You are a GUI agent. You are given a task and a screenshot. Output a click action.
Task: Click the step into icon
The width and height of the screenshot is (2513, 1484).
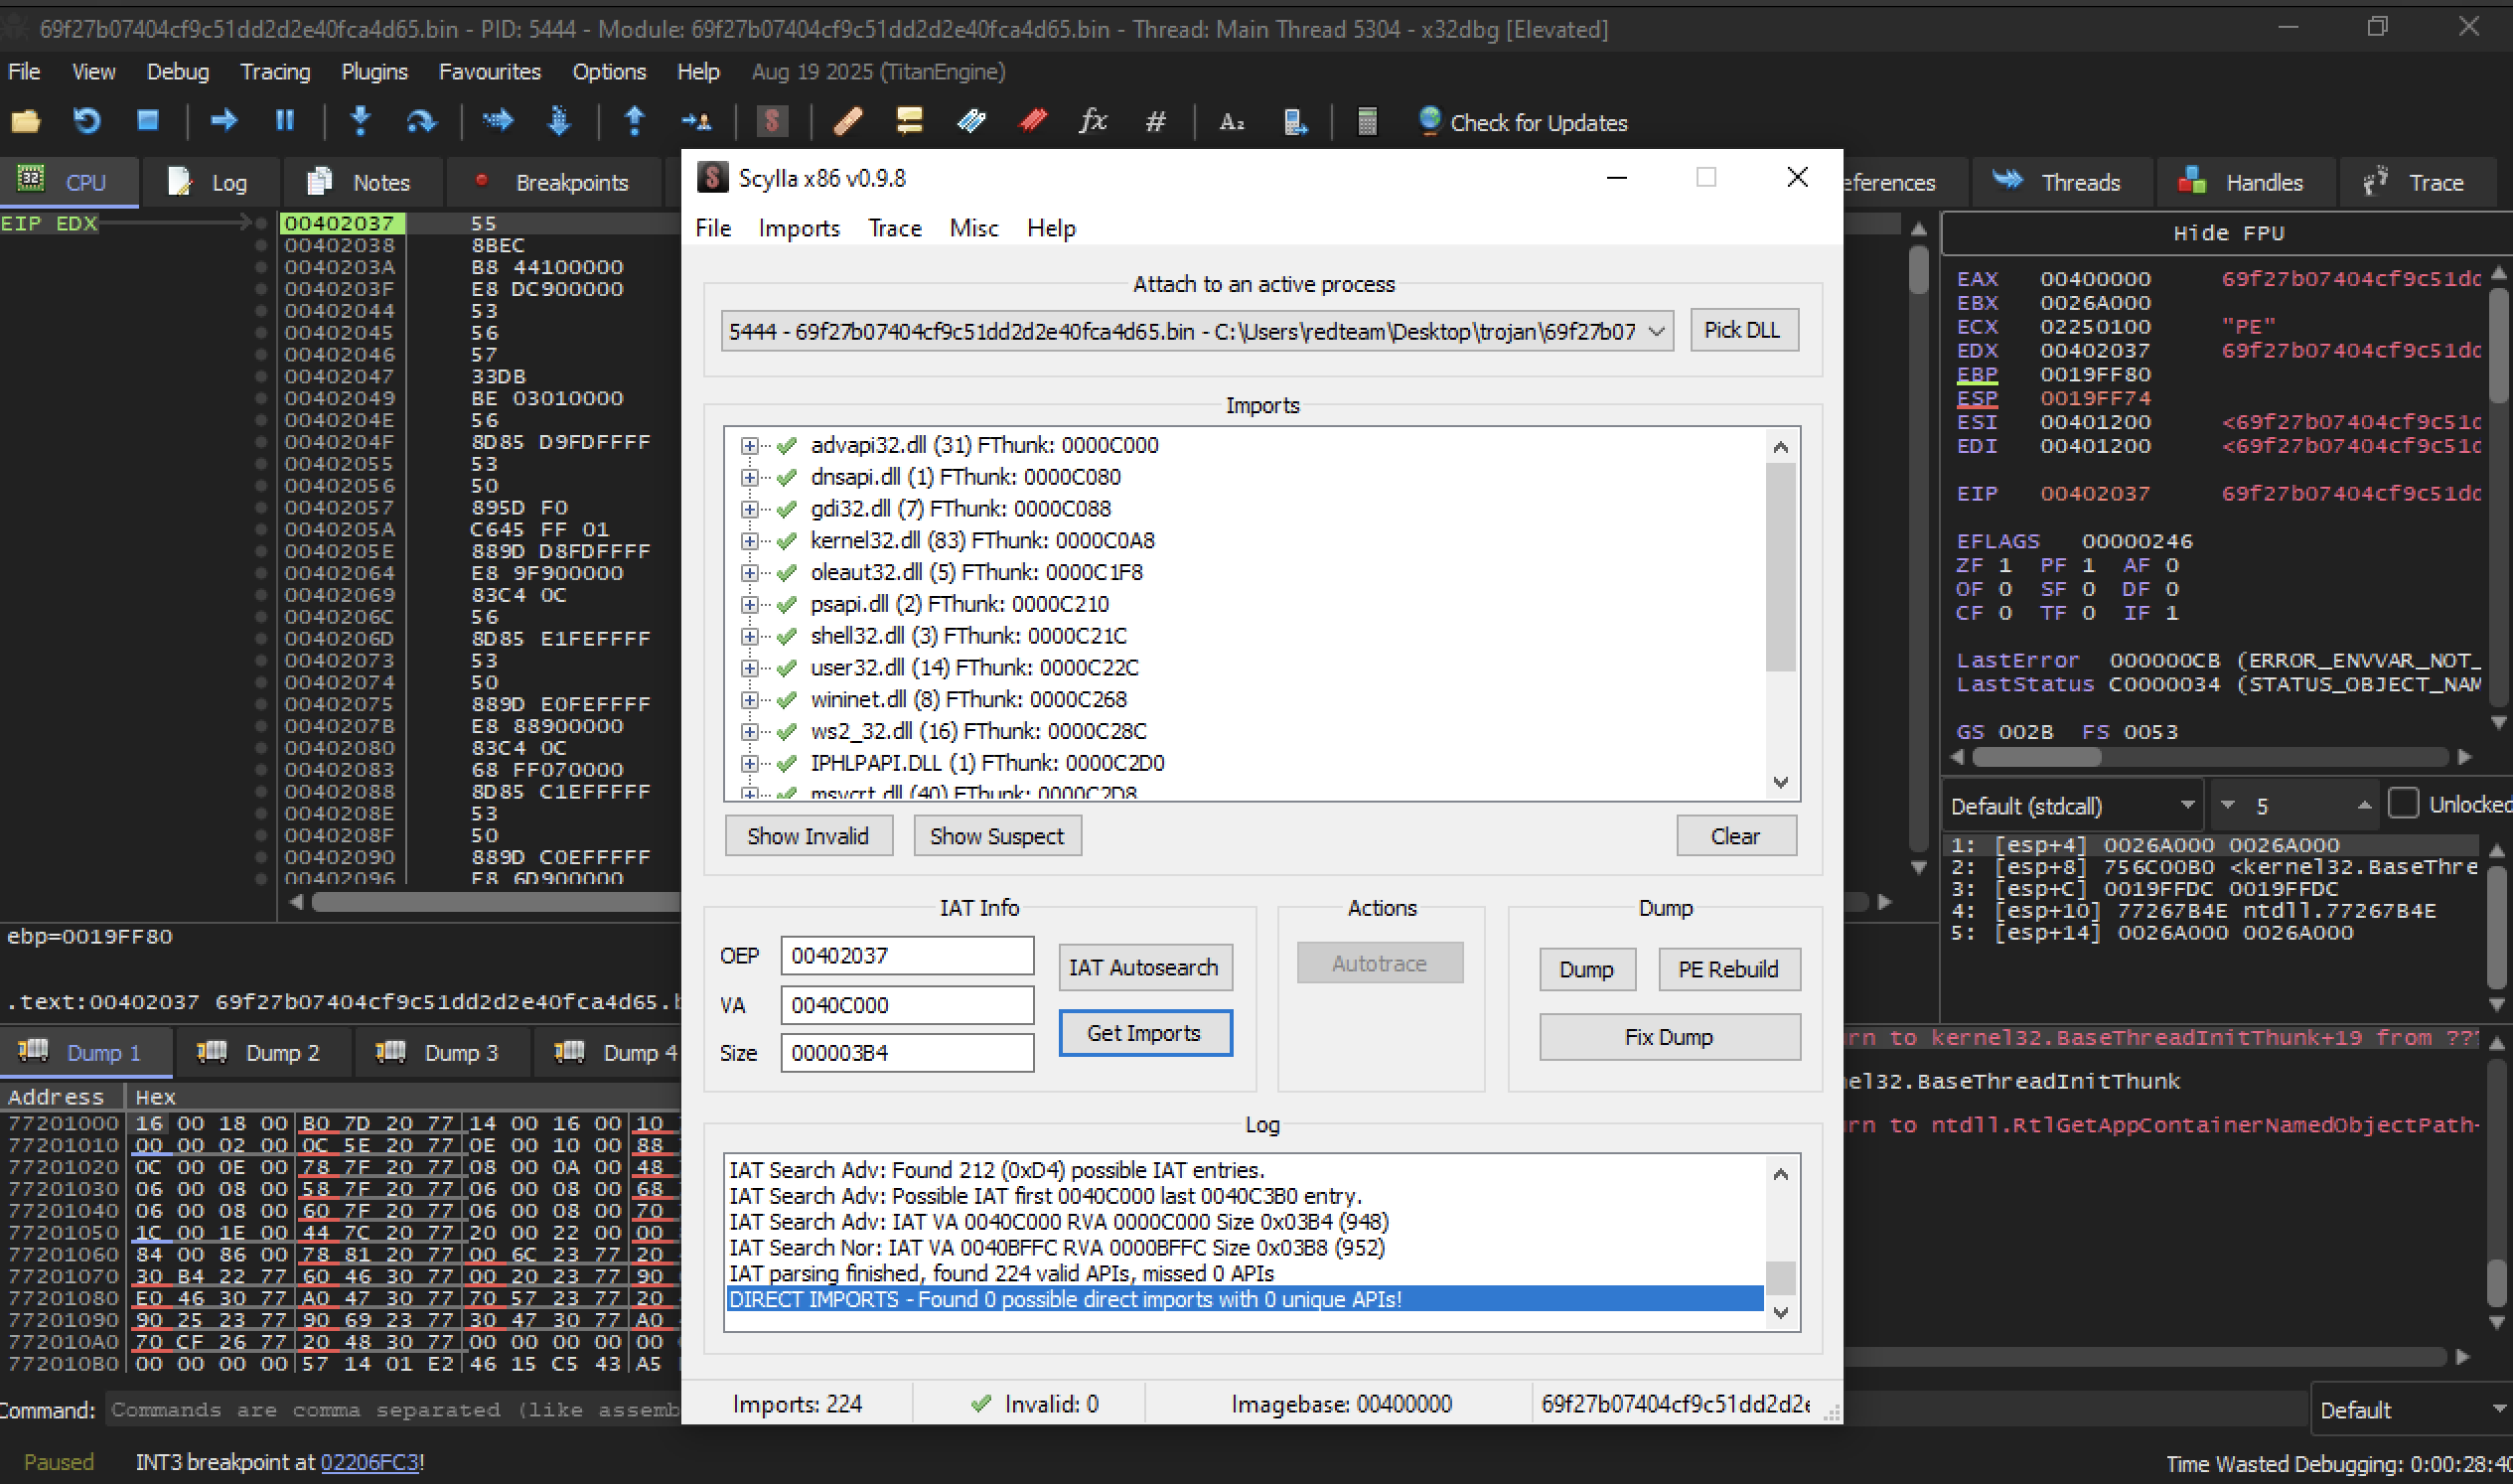361,121
